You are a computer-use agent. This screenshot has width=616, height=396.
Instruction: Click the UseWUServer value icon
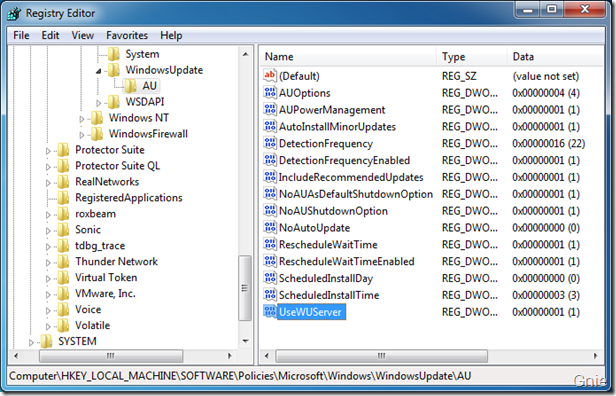pyautogui.click(x=270, y=312)
